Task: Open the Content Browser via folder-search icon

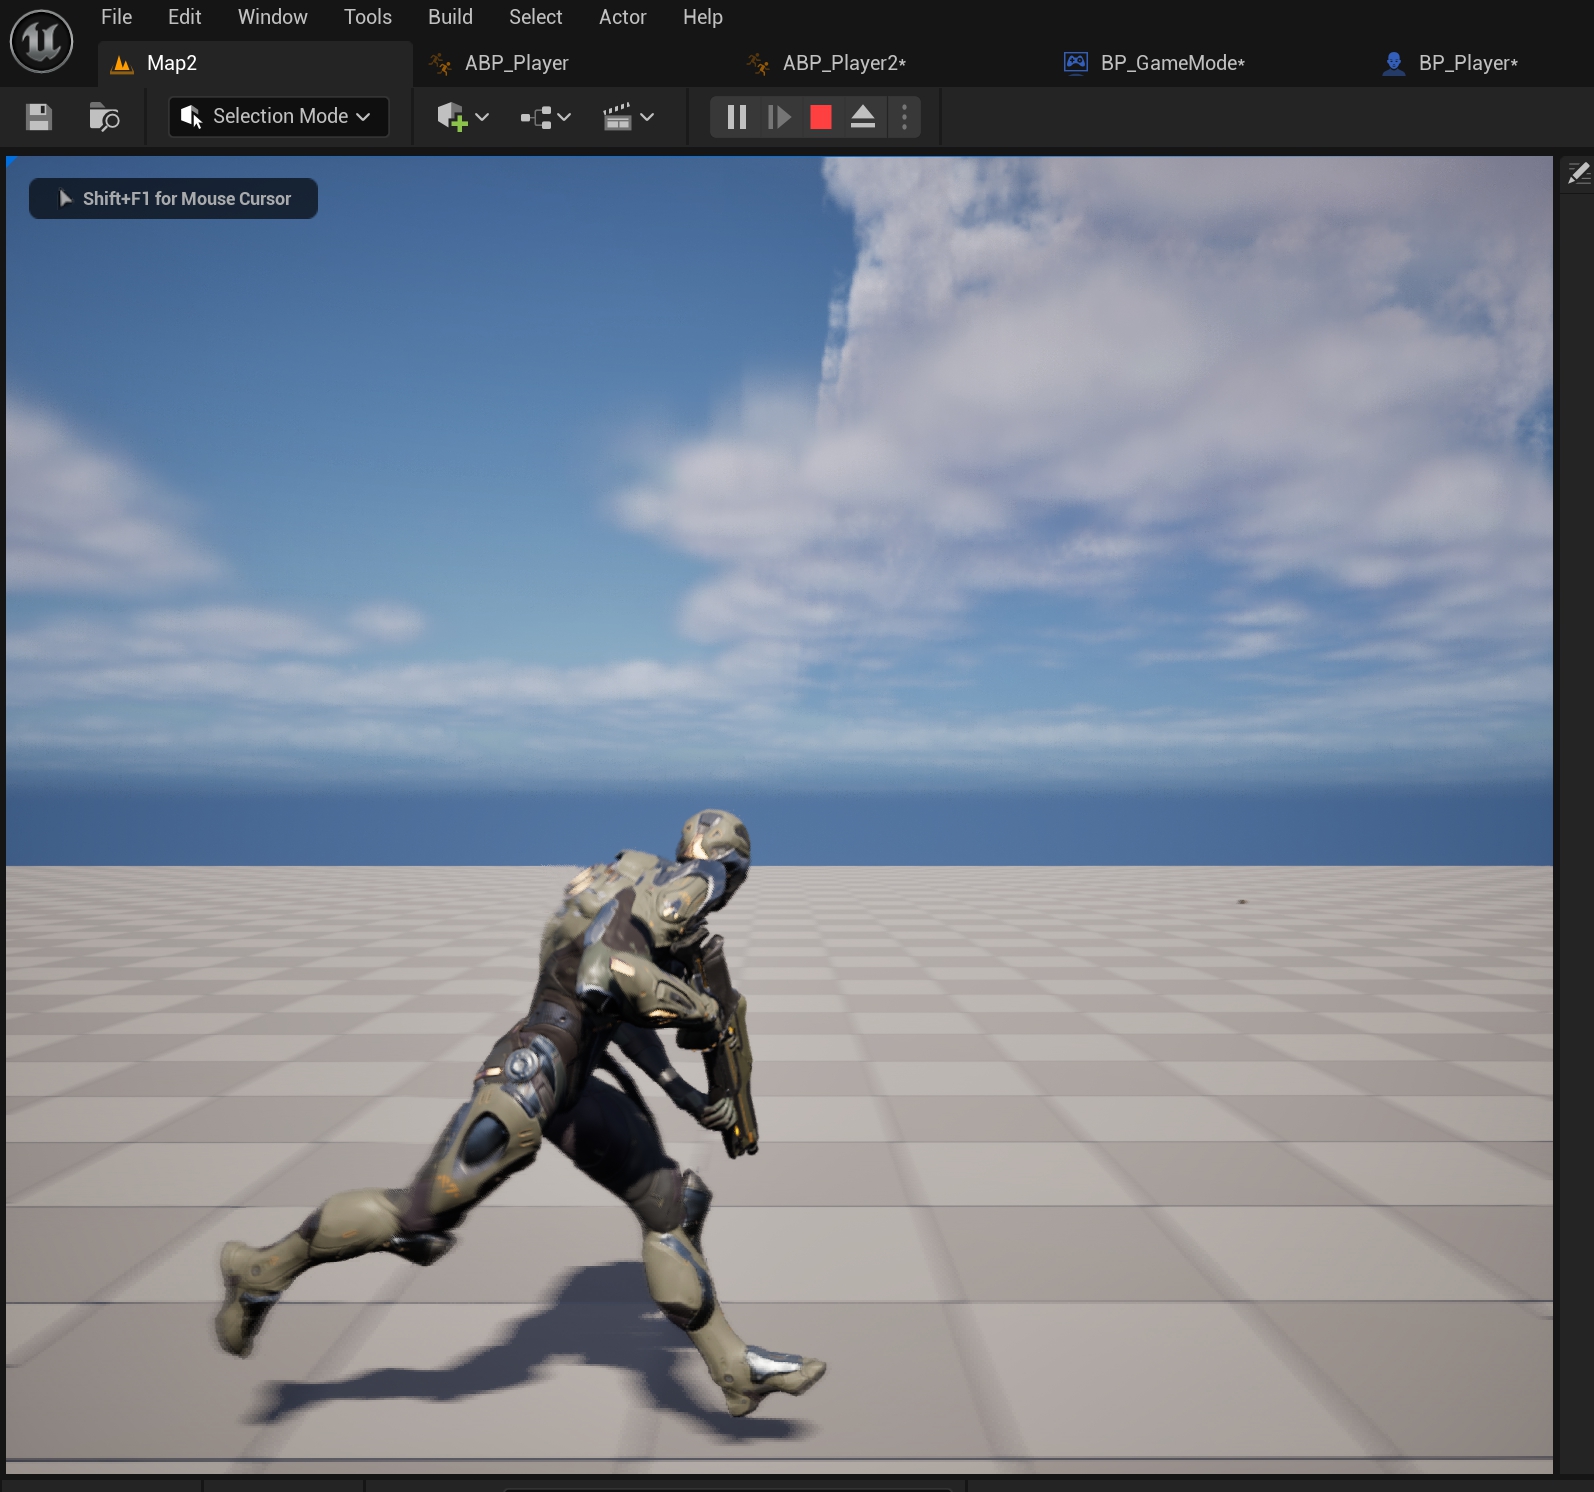Action: coord(104,117)
